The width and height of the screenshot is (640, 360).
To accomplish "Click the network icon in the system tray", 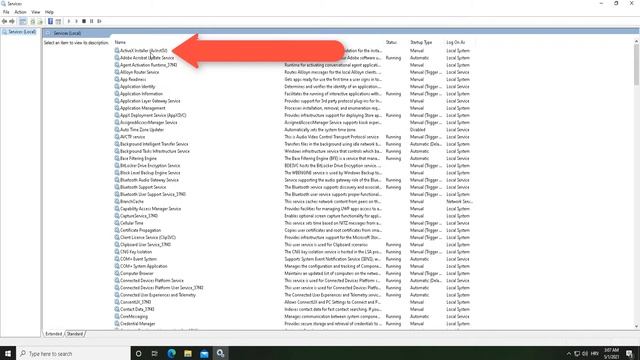I will [577, 353].
